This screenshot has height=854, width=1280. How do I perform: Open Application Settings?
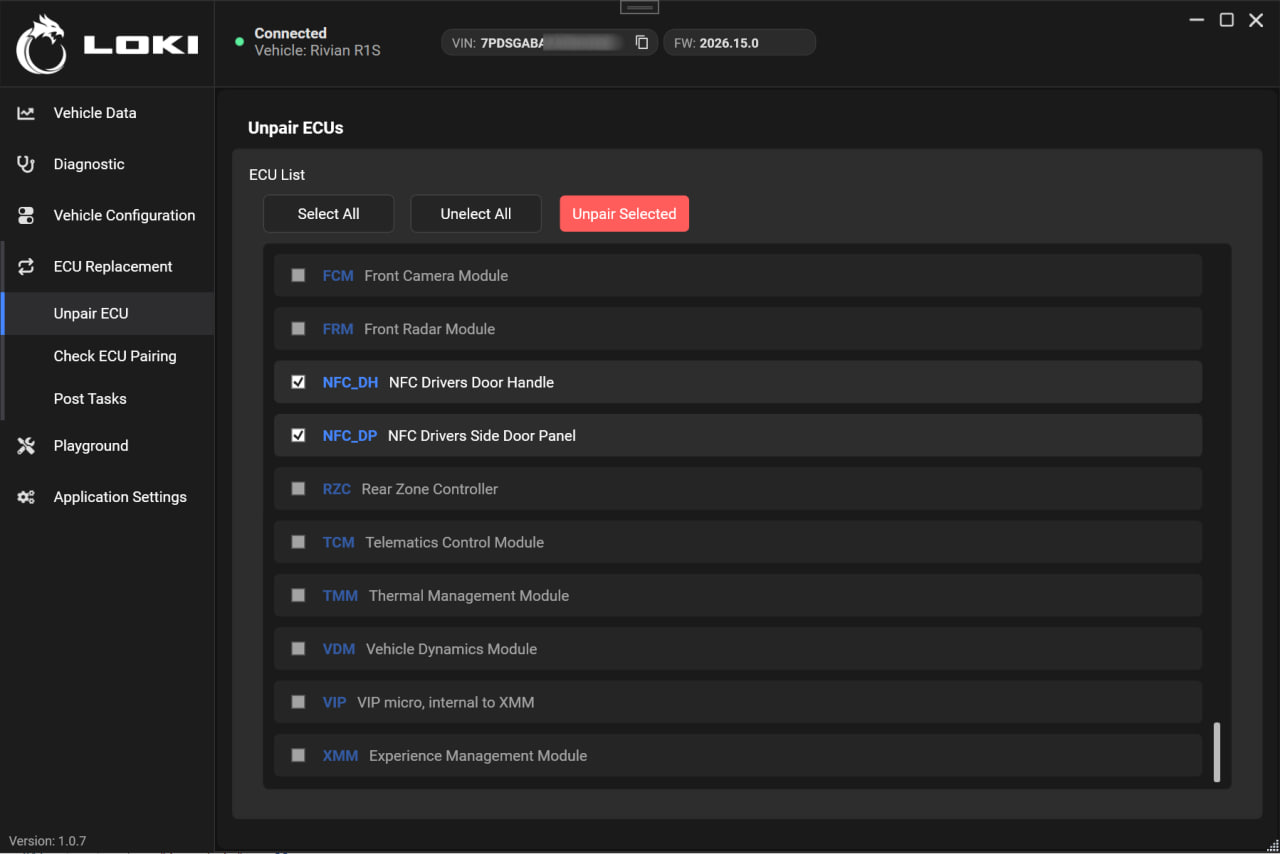point(107,497)
